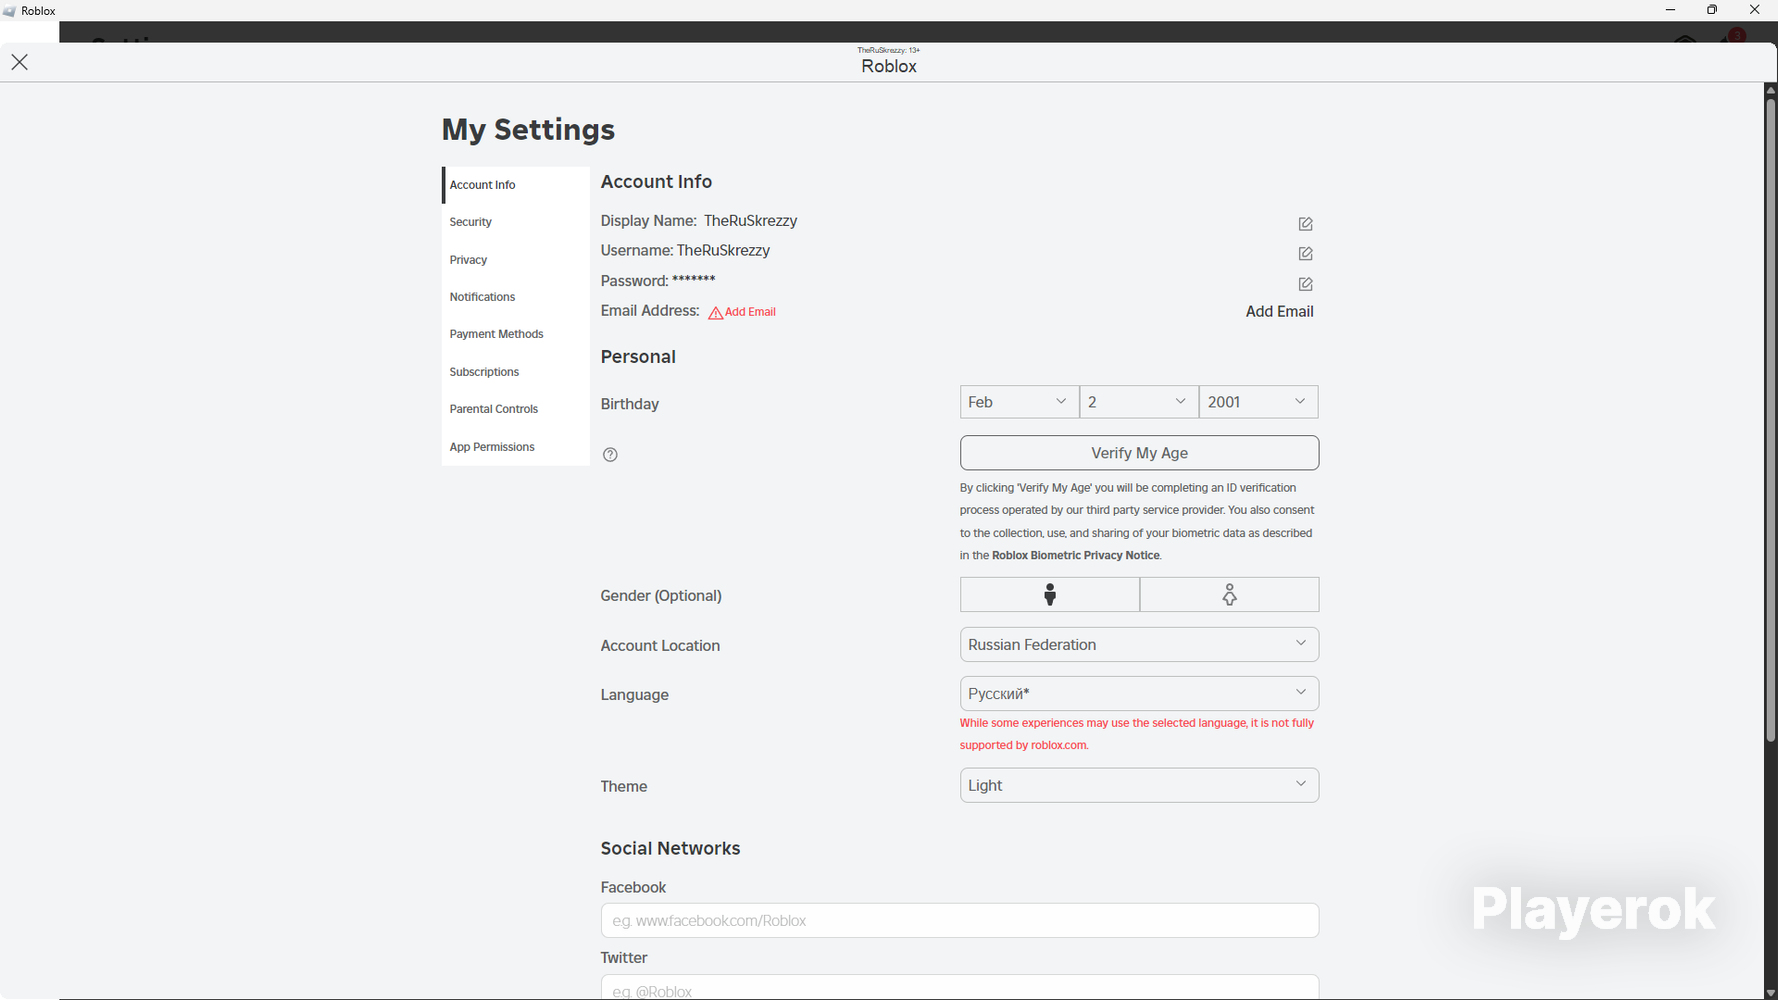Click the warning triangle next to Add Email
The image size is (1778, 1000).
tap(715, 313)
